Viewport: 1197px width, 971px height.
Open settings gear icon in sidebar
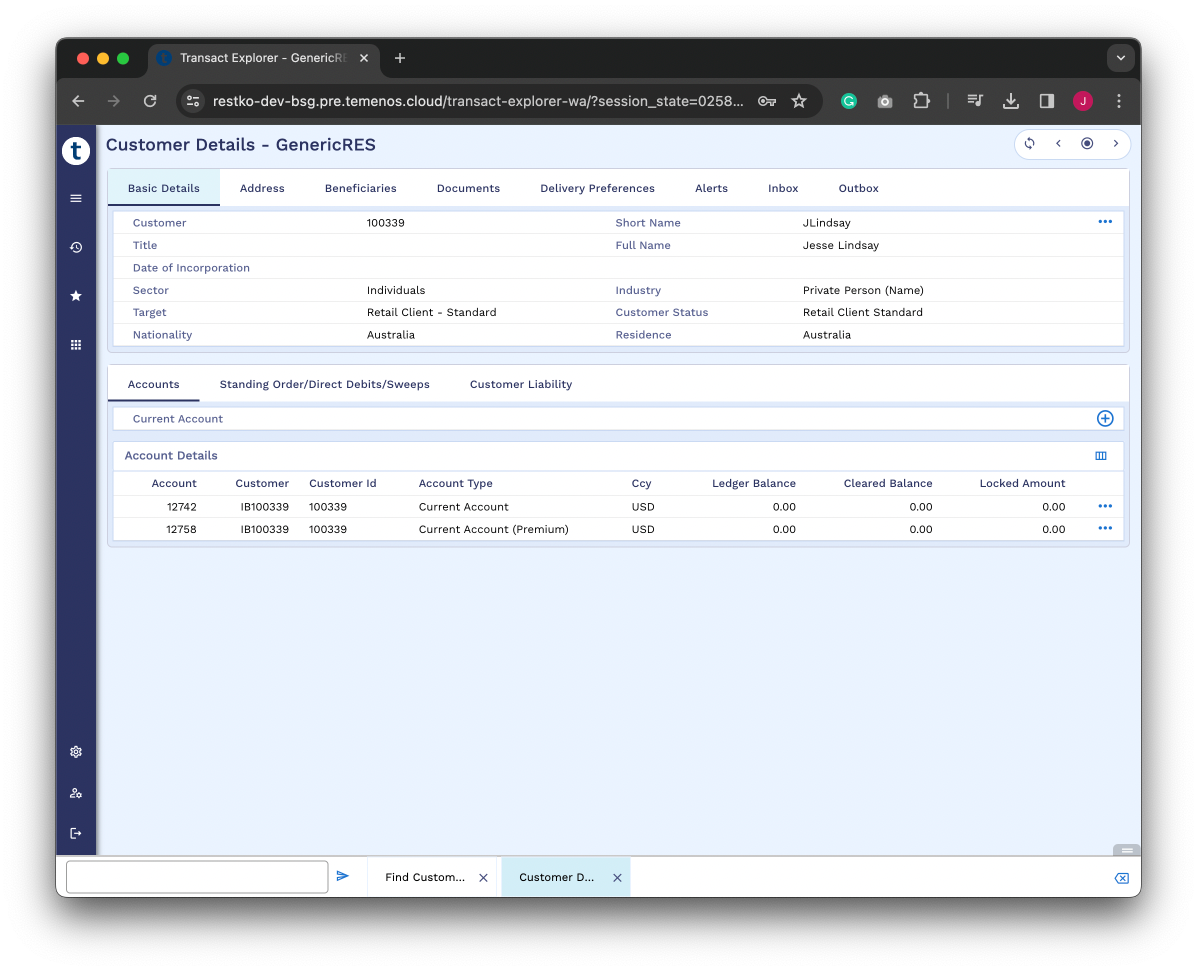click(76, 752)
